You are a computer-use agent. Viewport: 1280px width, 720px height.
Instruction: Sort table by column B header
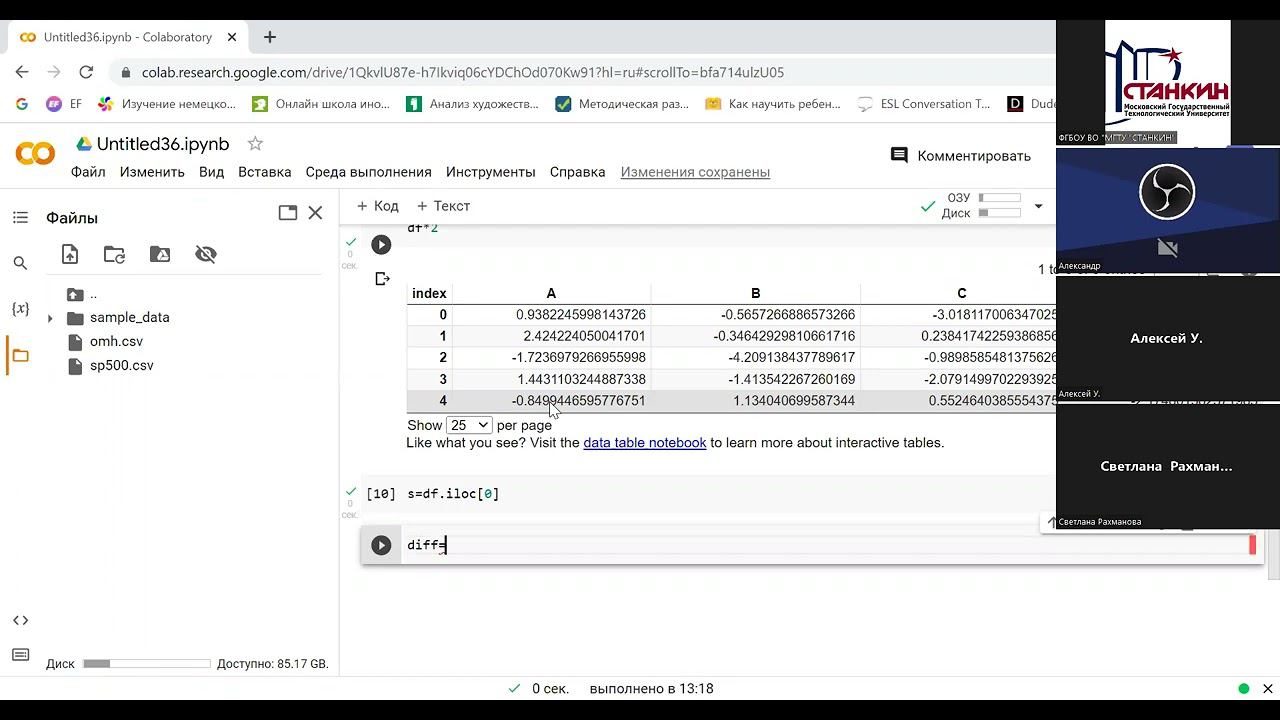pos(755,293)
